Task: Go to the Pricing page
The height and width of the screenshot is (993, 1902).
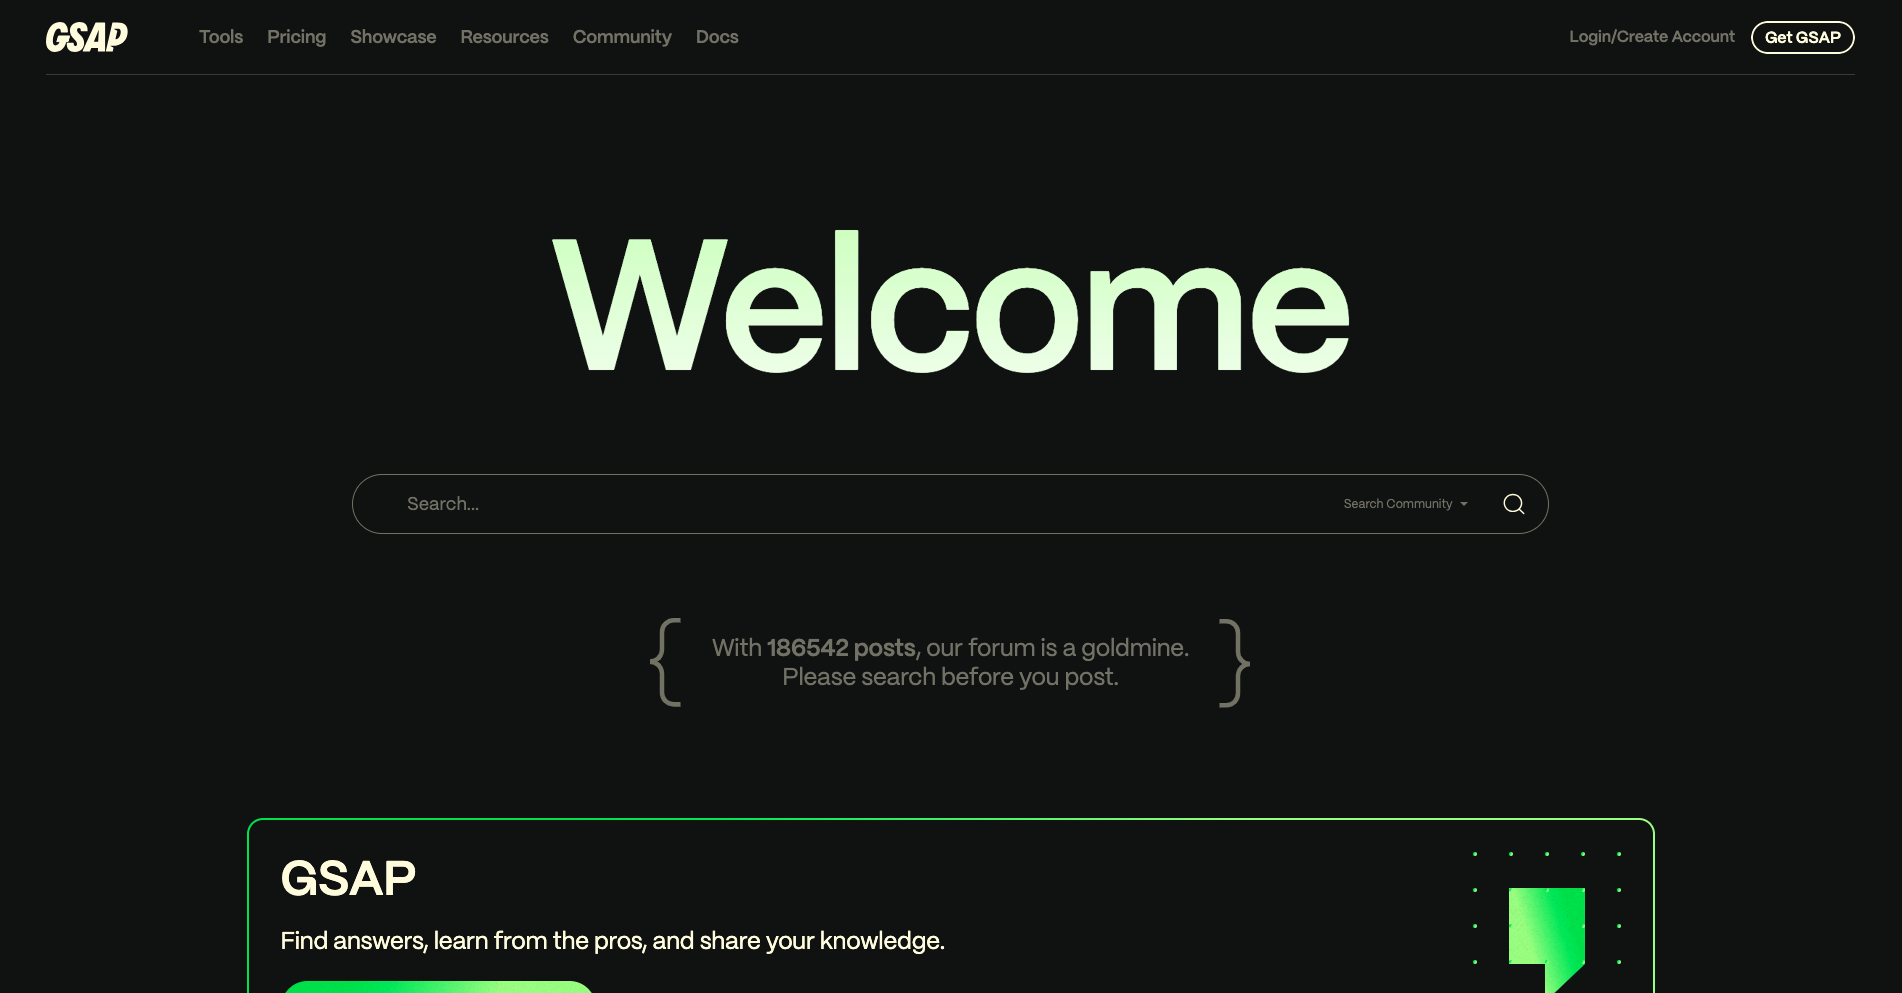Action: pyautogui.click(x=296, y=37)
